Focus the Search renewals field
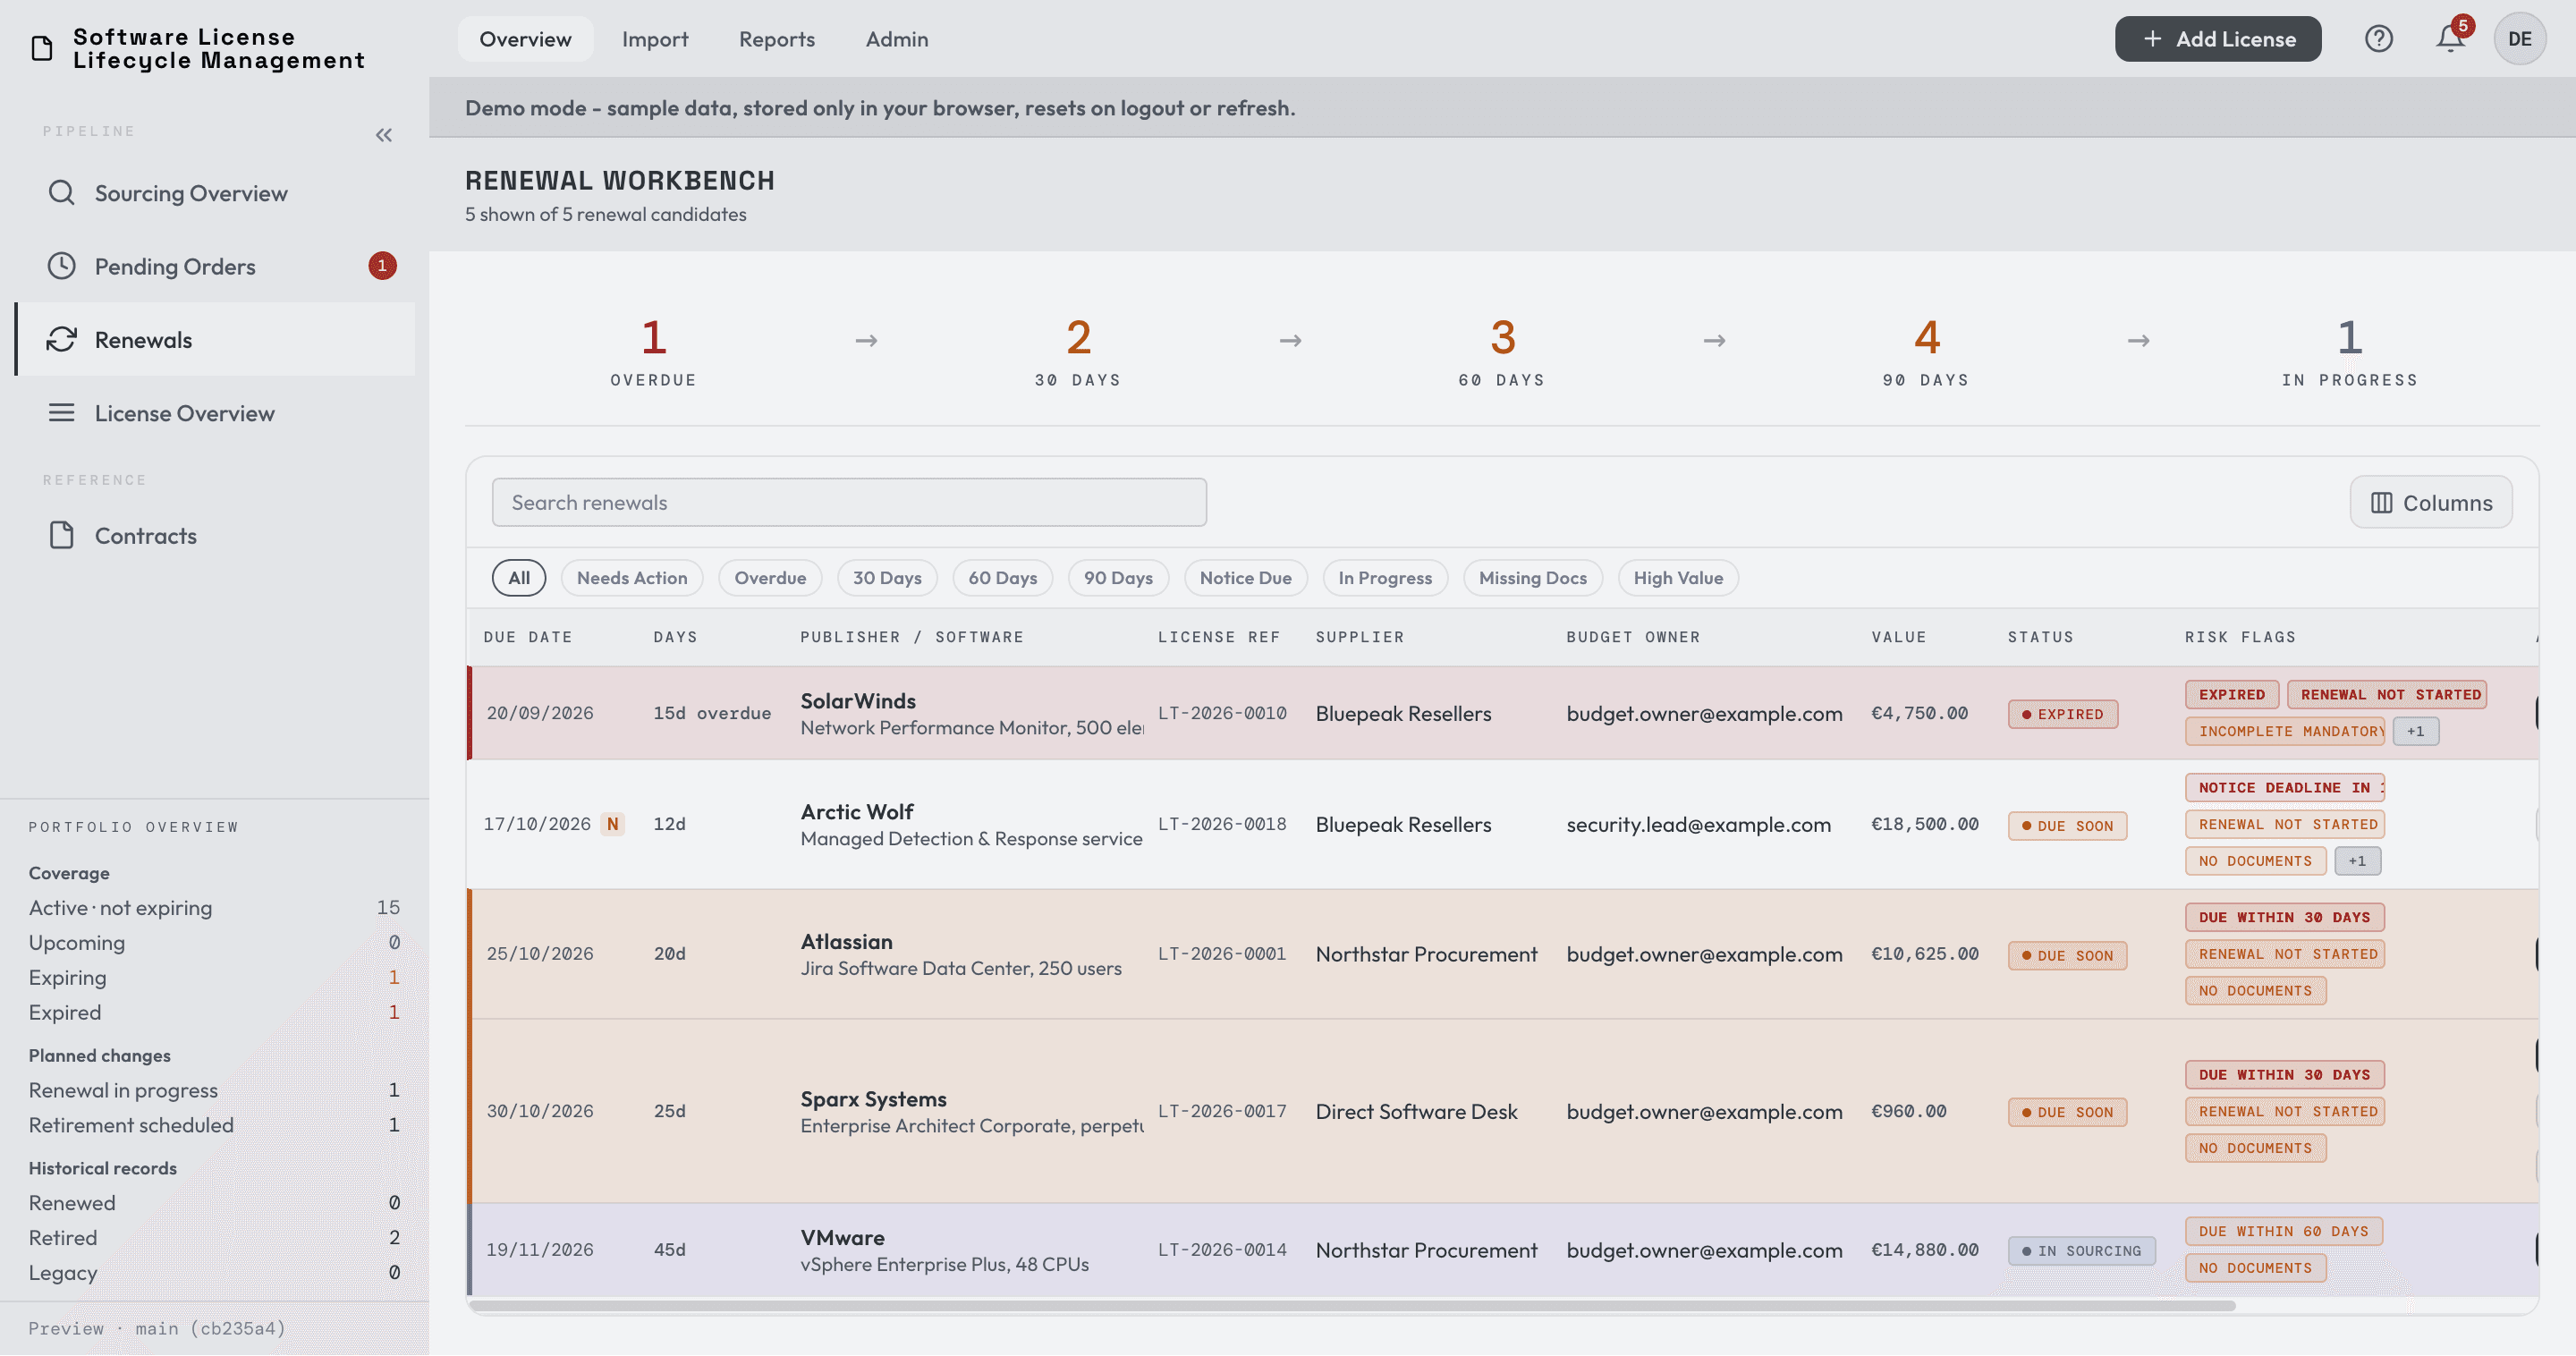 point(849,503)
